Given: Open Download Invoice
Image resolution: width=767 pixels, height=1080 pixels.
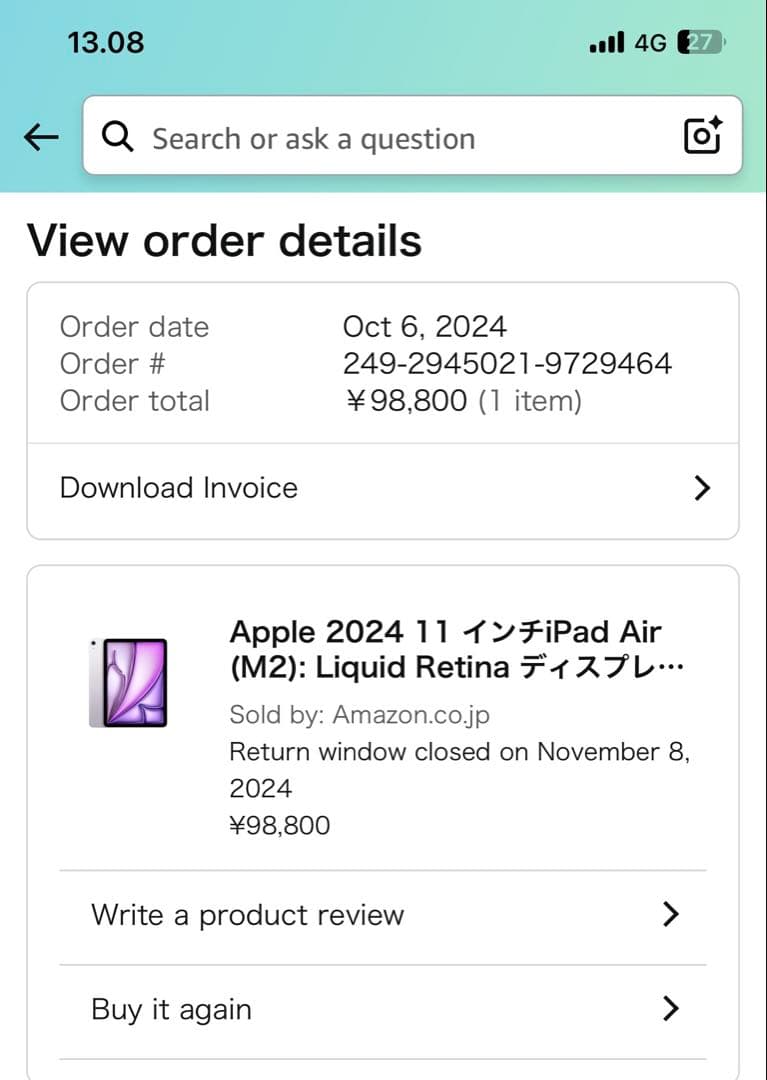Looking at the screenshot, I should [179, 488].
